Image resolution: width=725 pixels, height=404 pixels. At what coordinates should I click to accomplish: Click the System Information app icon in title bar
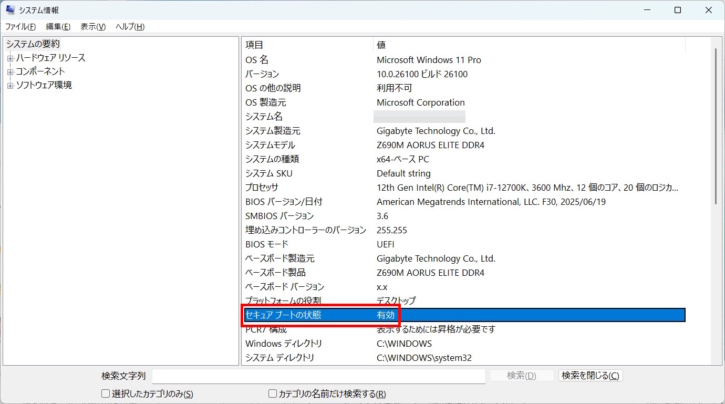[10, 10]
